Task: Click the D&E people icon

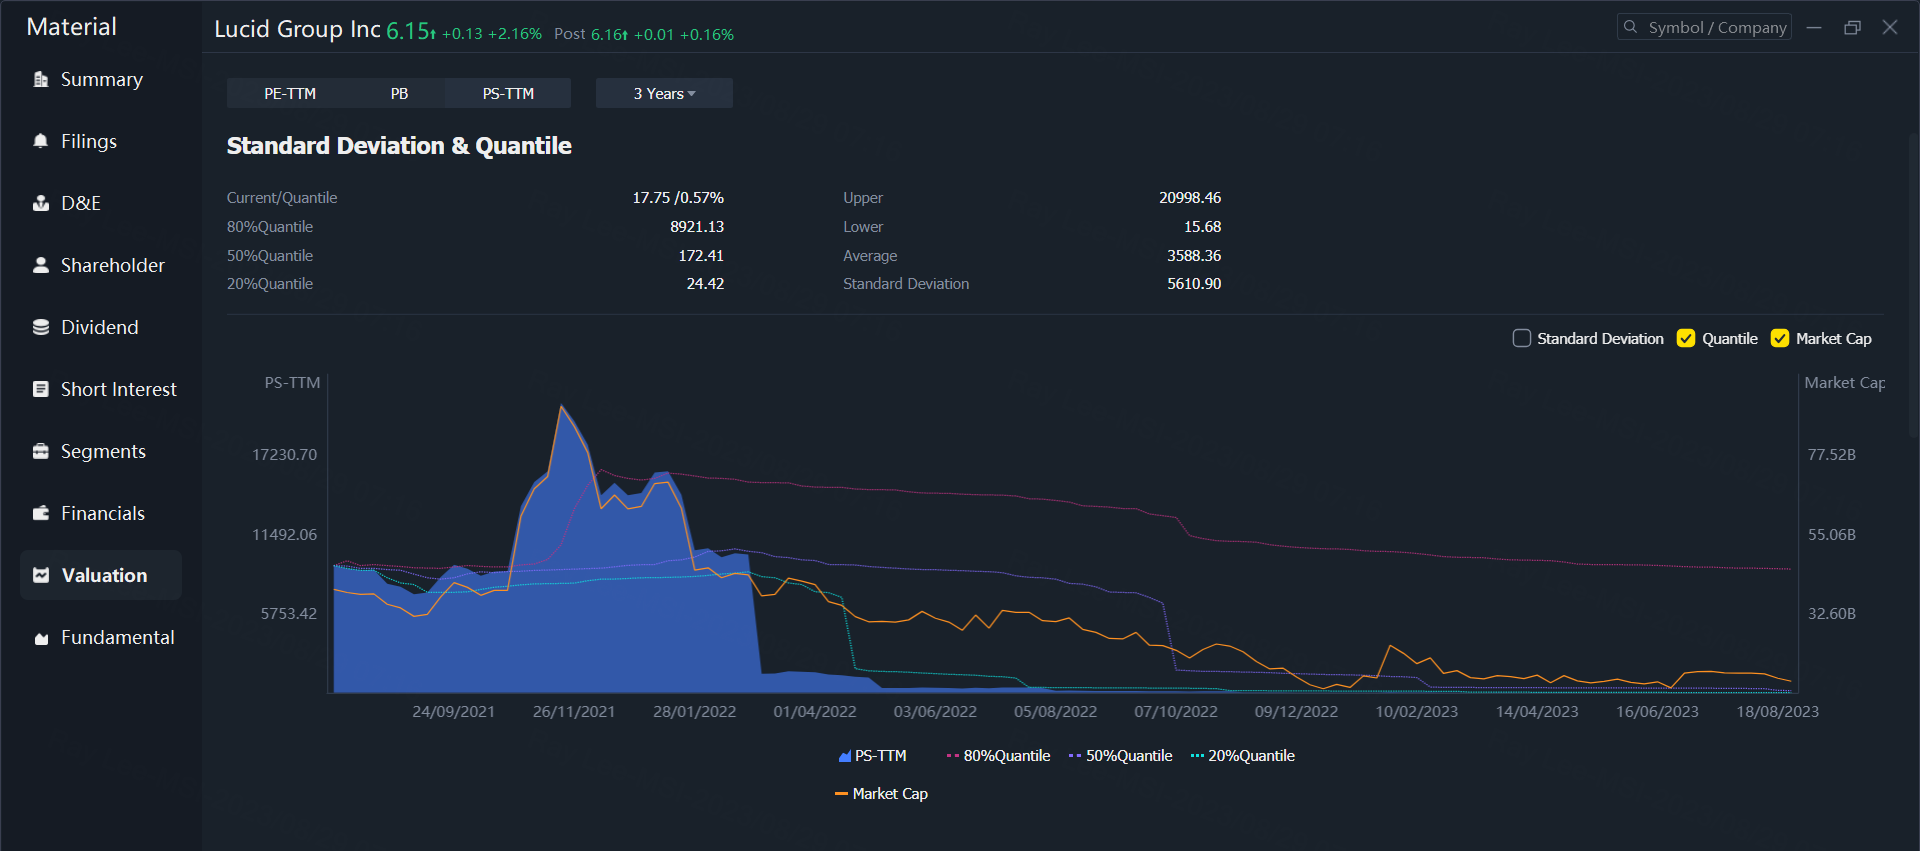Action: tap(41, 203)
